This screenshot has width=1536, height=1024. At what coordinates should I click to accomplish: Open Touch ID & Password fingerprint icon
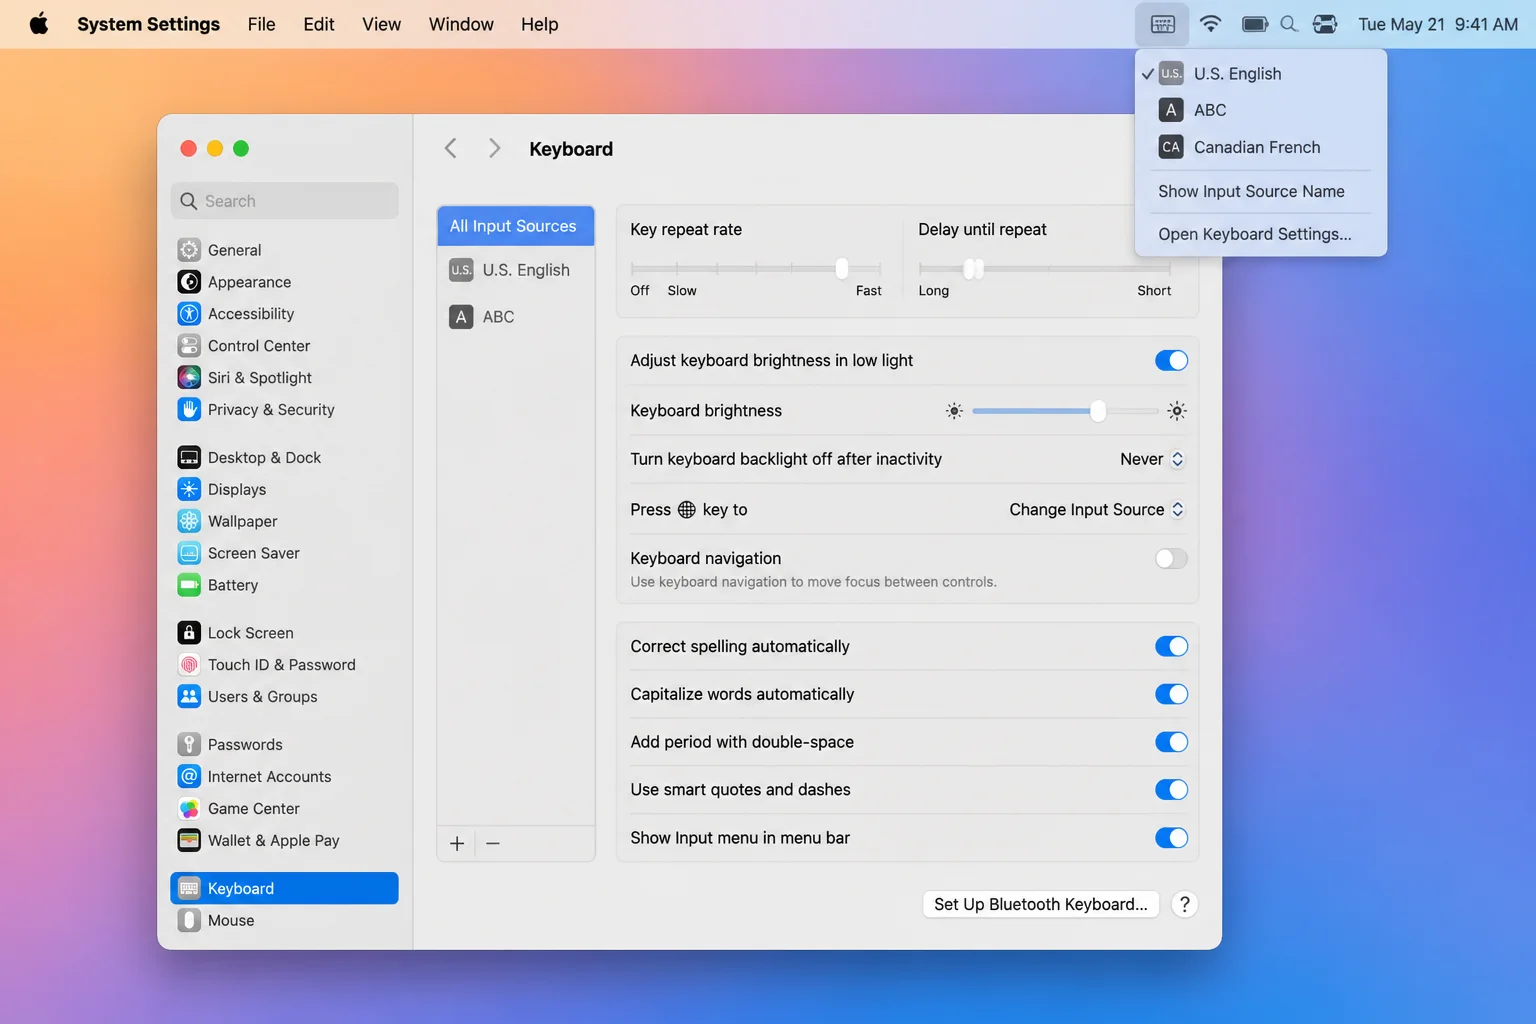pos(189,665)
